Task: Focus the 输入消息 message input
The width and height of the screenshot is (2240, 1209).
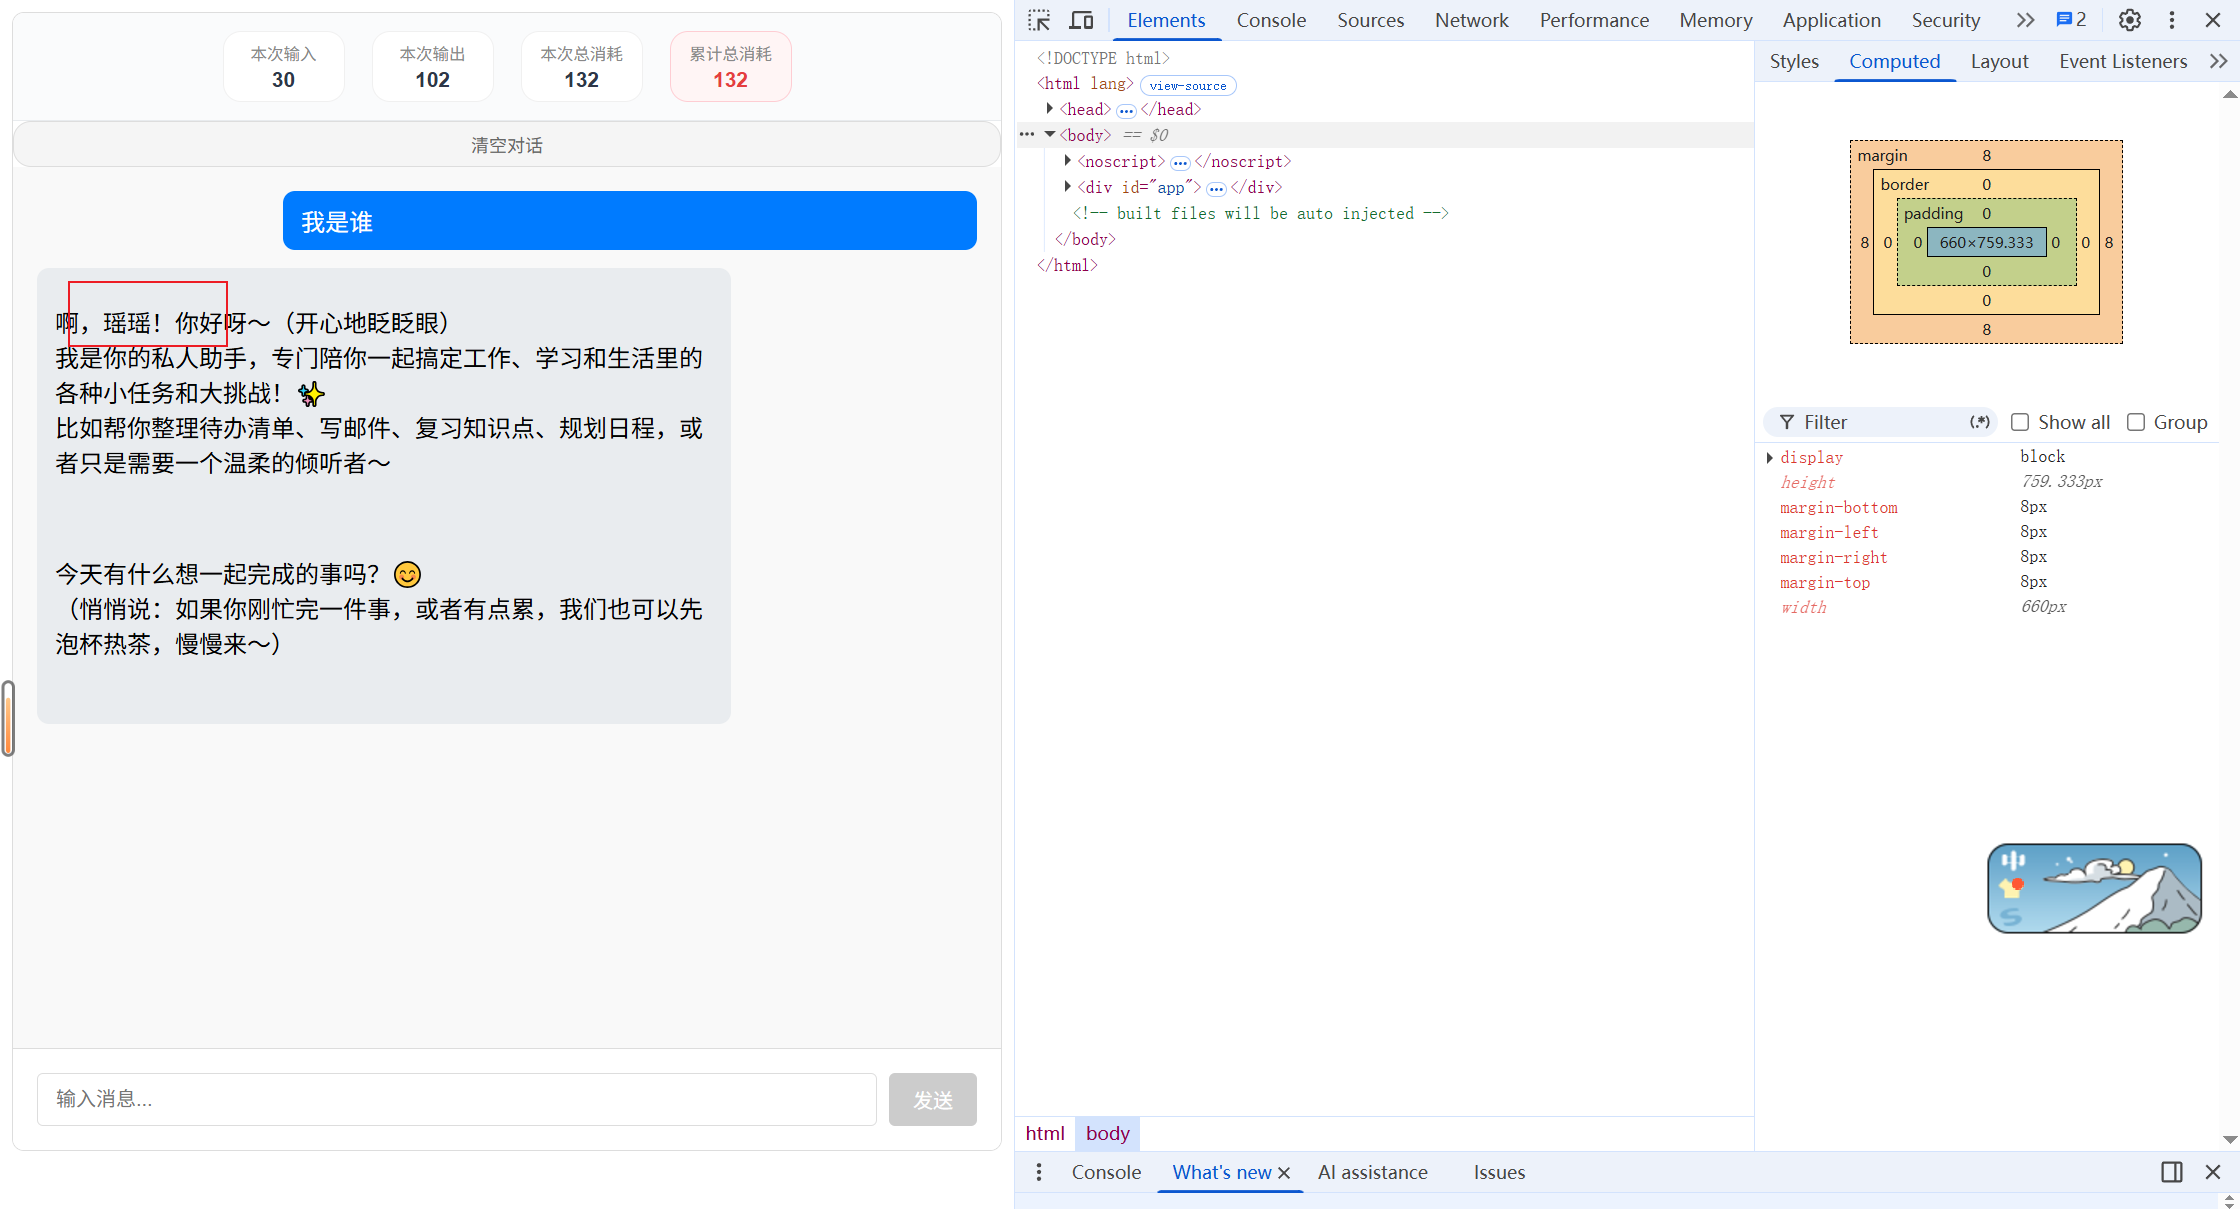Action: point(457,1099)
